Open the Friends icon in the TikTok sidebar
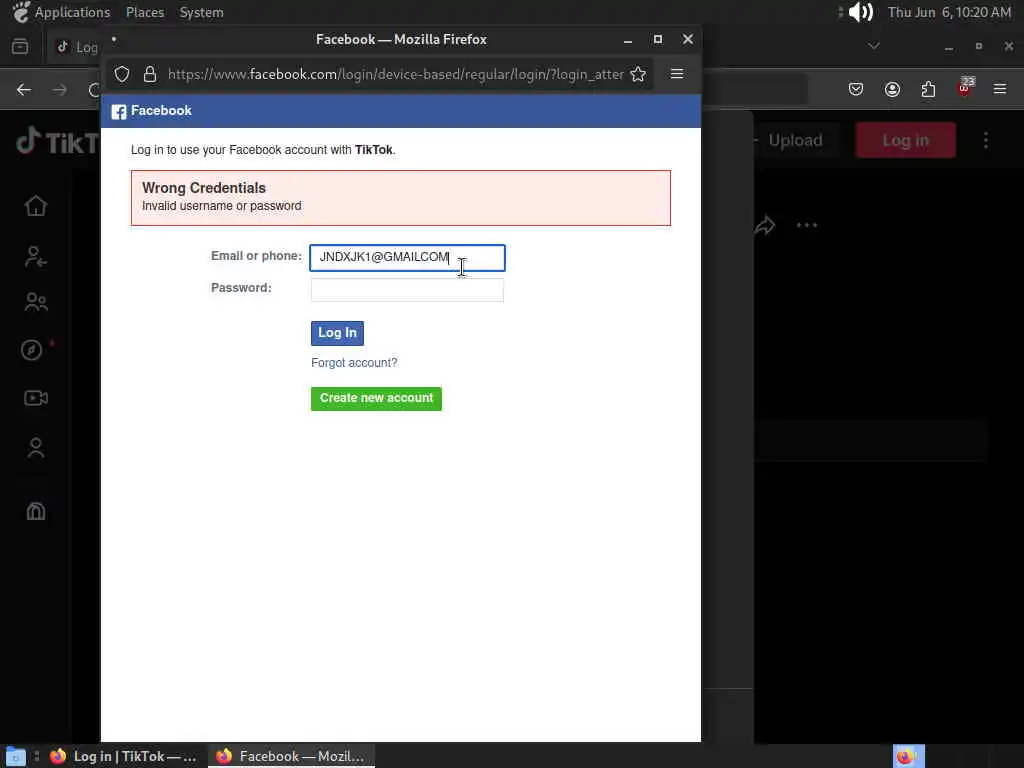The image size is (1024, 768). (x=36, y=302)
